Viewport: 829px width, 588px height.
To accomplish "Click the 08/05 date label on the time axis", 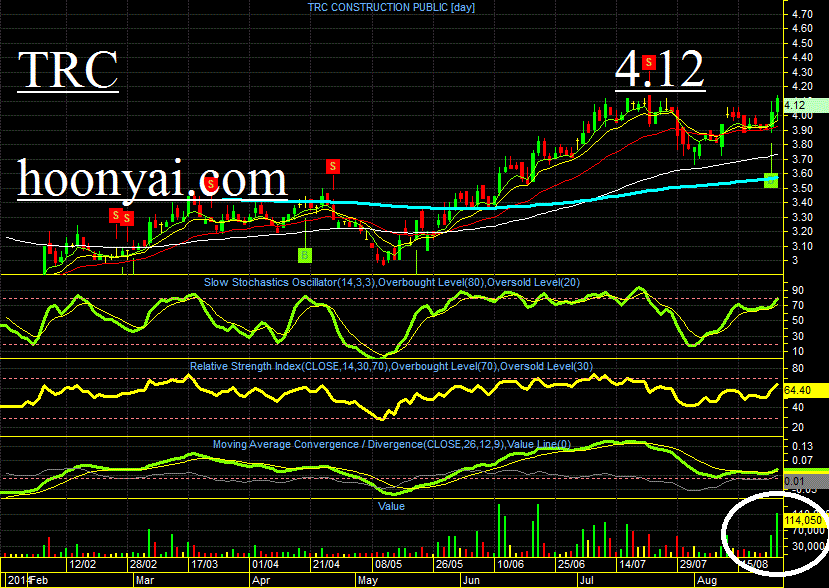I will coord(389,564).
